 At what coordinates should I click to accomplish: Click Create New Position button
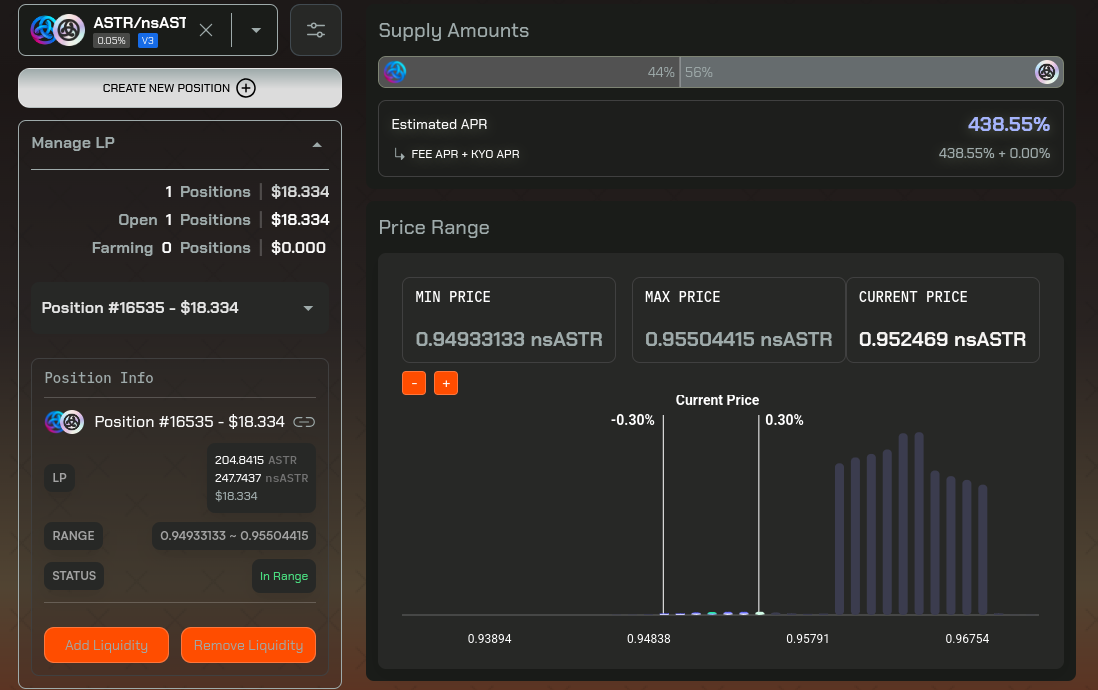[x=180, y=88]
